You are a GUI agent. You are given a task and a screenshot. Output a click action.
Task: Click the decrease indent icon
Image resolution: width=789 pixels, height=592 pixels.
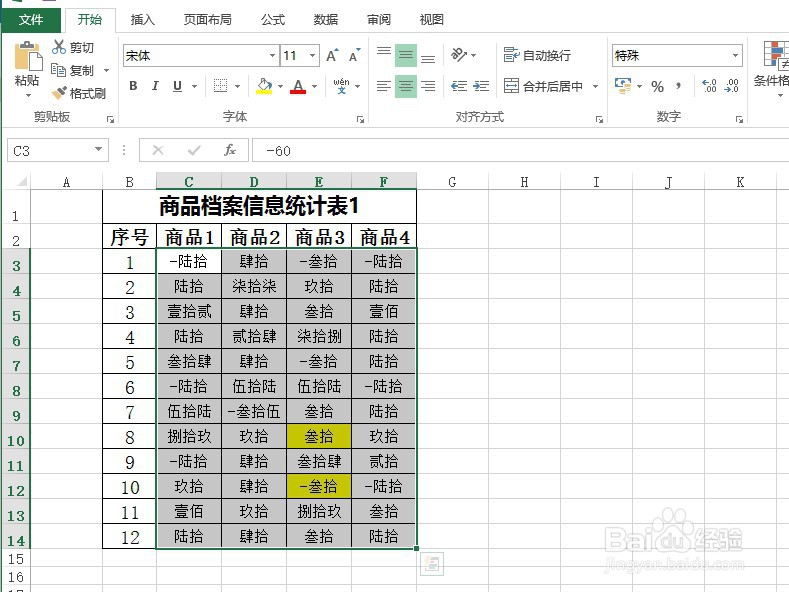[458, 86]
